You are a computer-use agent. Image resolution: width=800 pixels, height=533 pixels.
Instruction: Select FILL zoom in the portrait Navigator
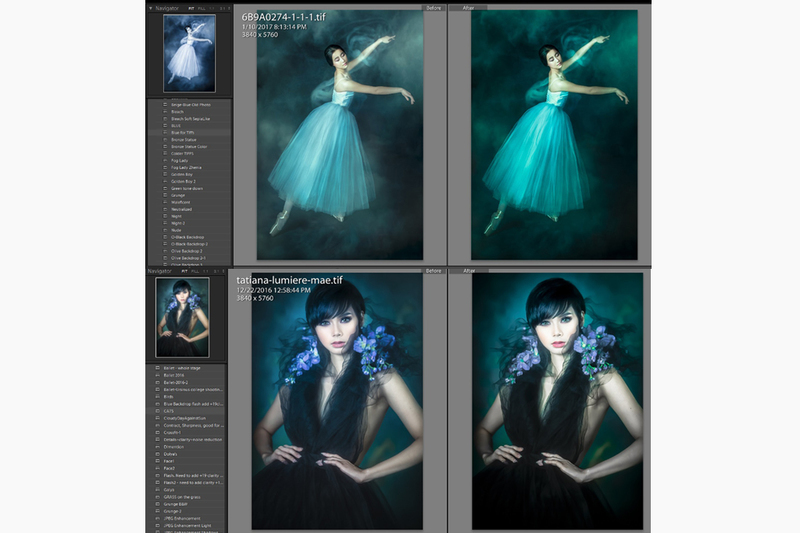195,271
